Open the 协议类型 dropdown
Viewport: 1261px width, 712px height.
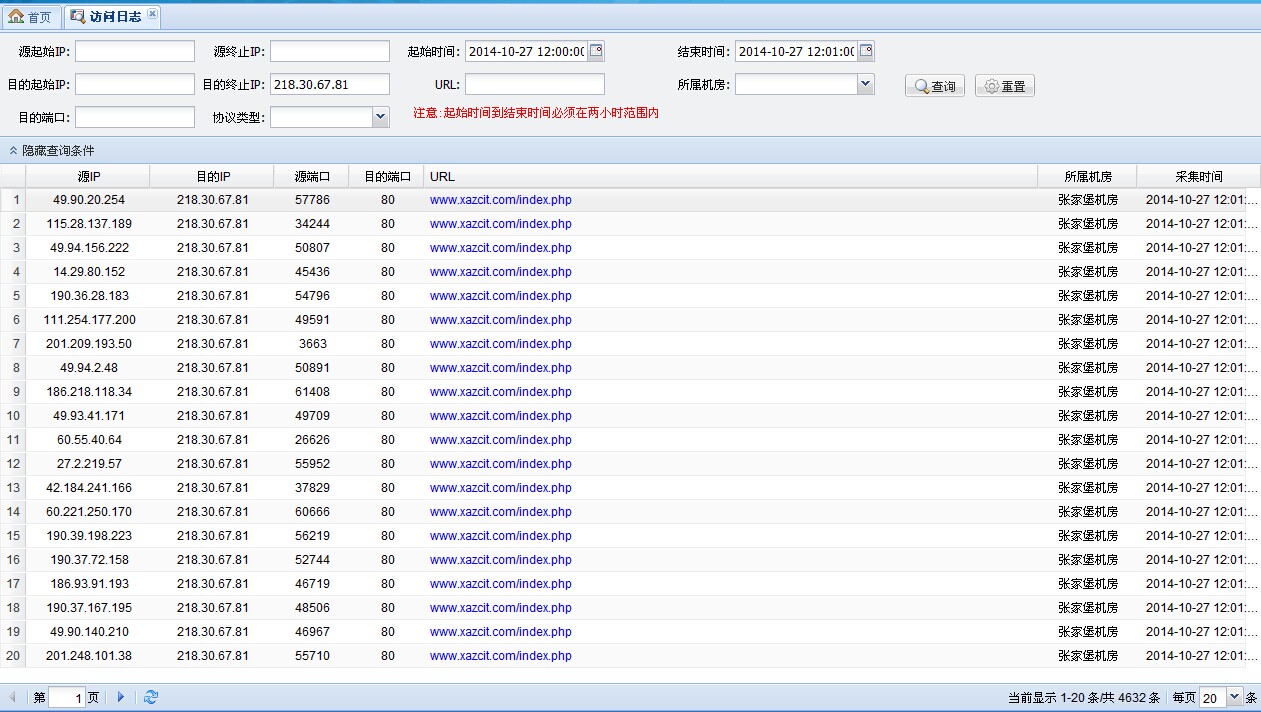[x=380, y=117]
